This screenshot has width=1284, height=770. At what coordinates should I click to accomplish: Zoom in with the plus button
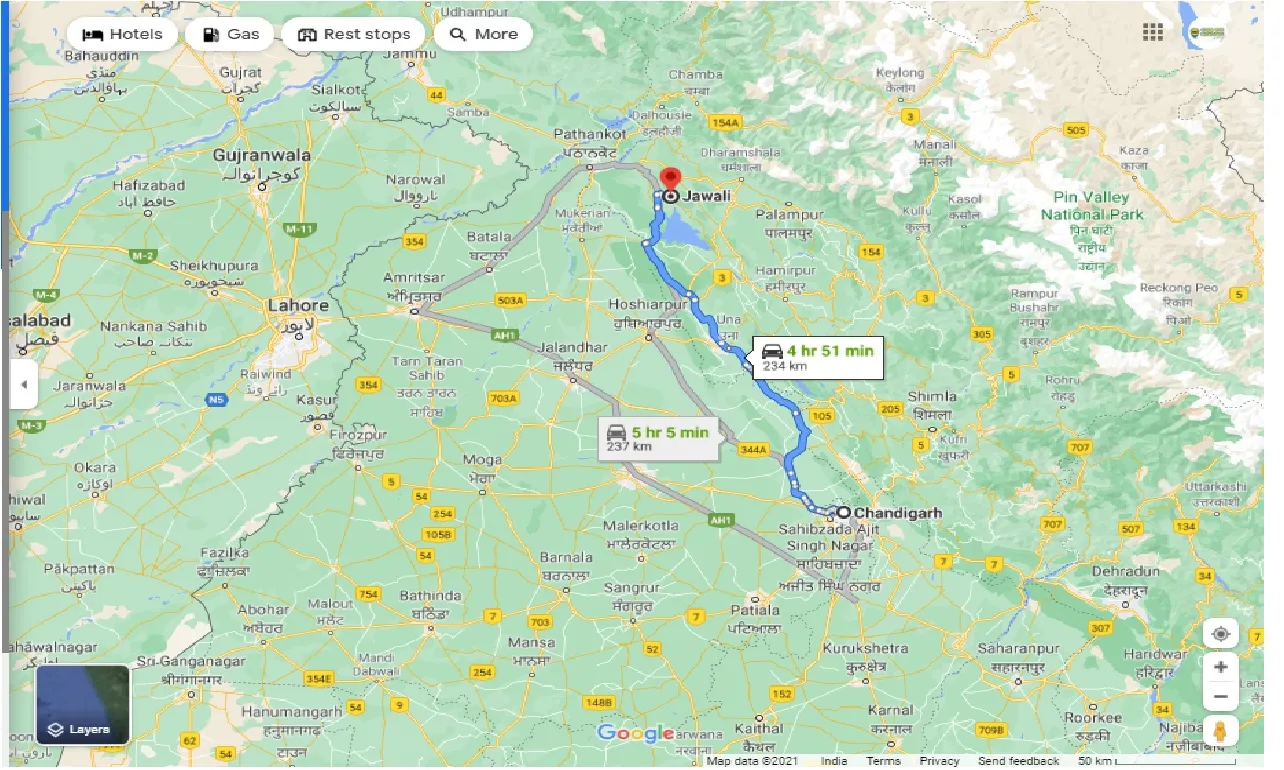click(x=1220, y=667)
